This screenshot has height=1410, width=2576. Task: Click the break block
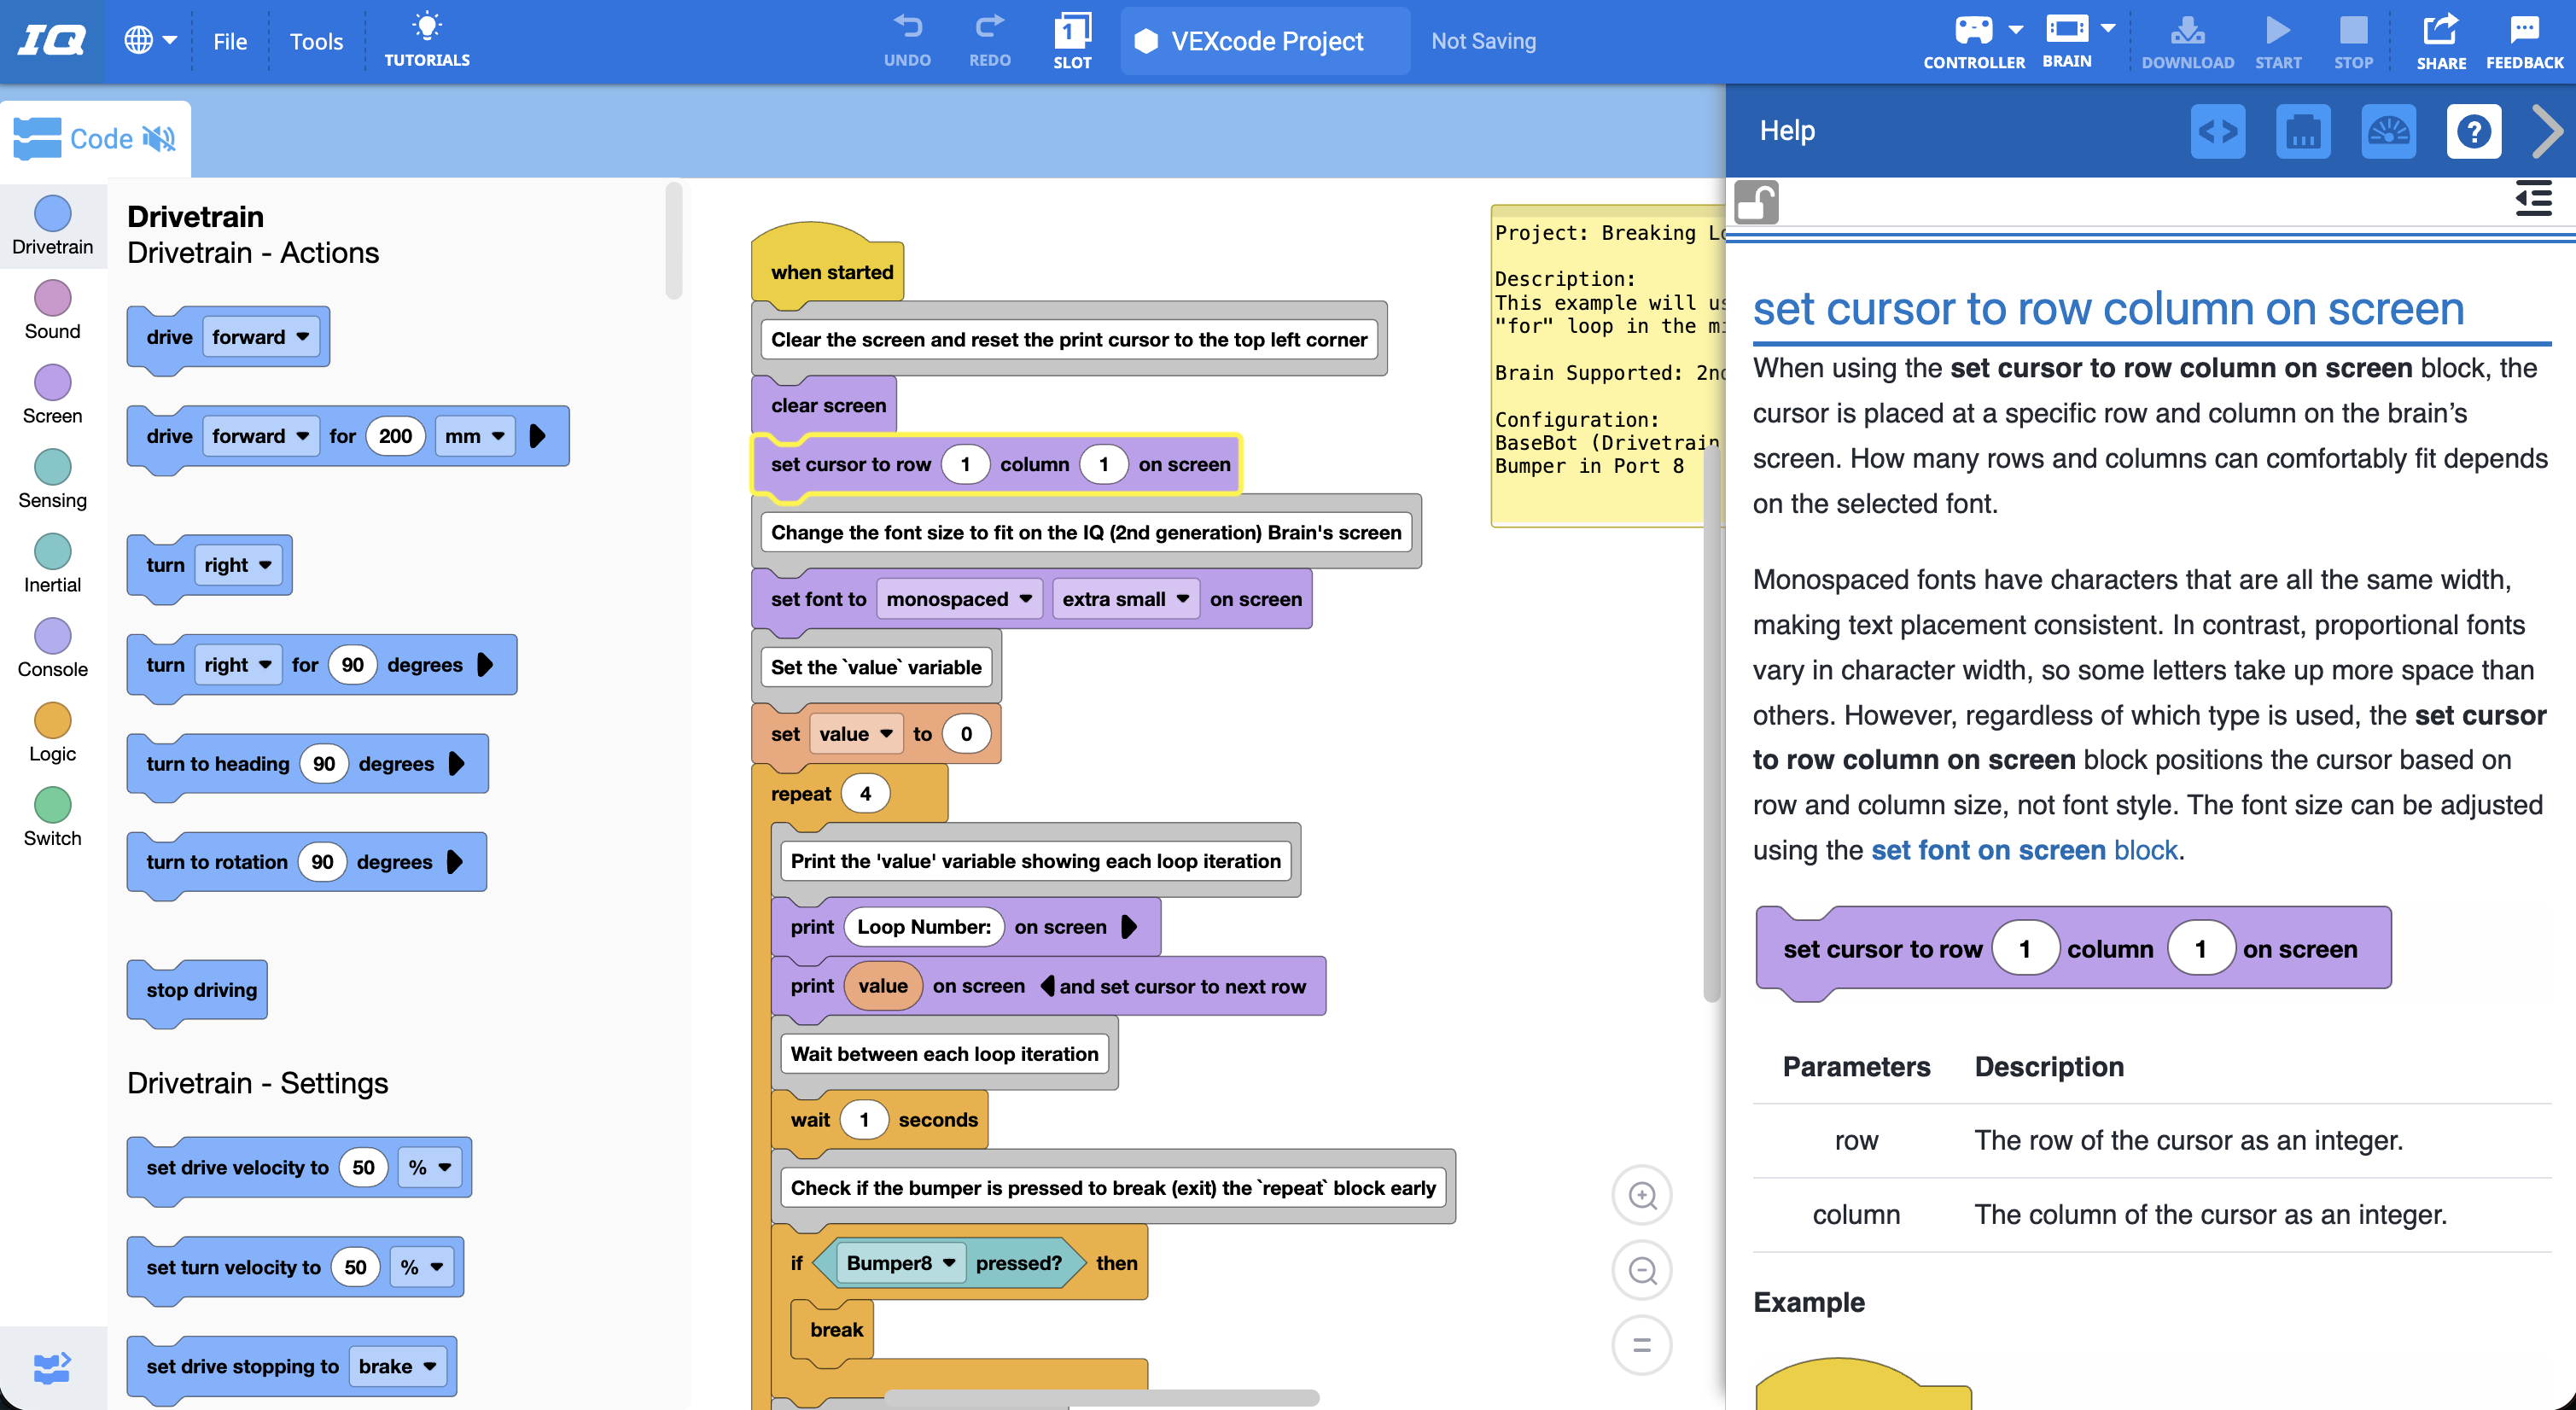[832, 1330]
